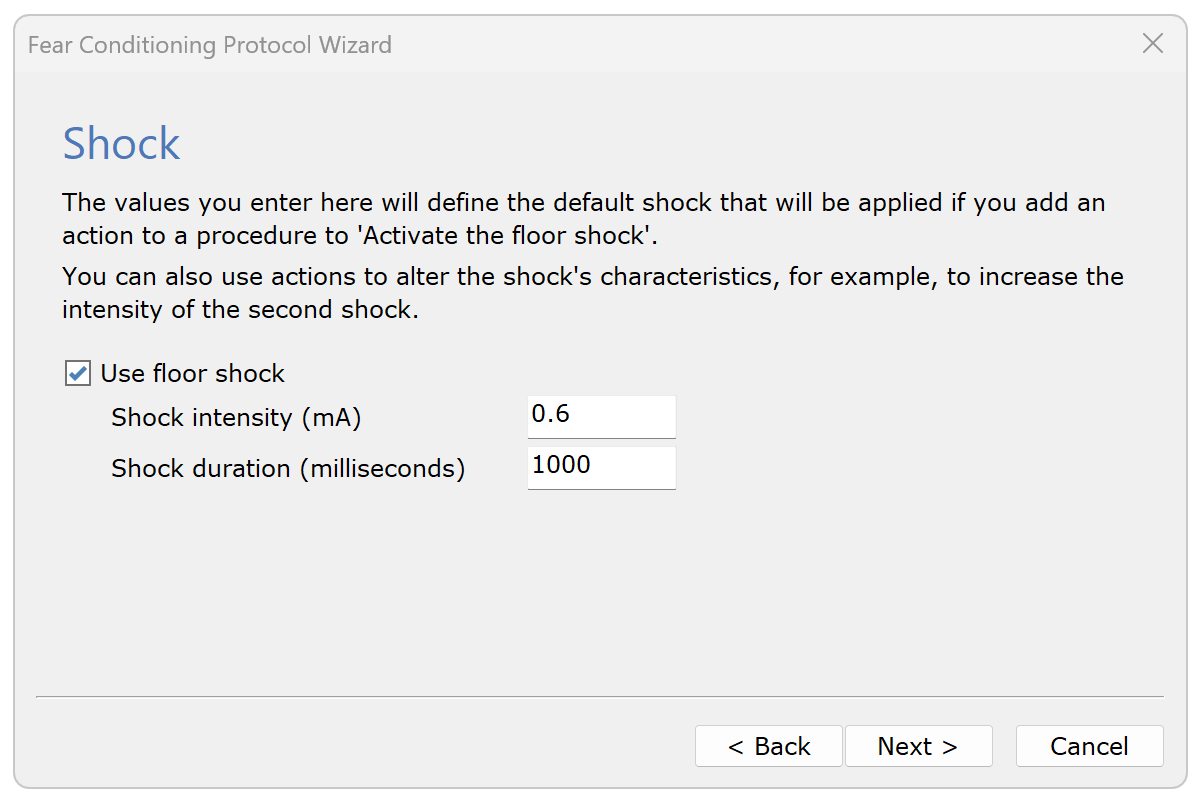1198x796 pixels.
Task: Place cursor on the 0.6 intensity value
Action: (551, 414)
